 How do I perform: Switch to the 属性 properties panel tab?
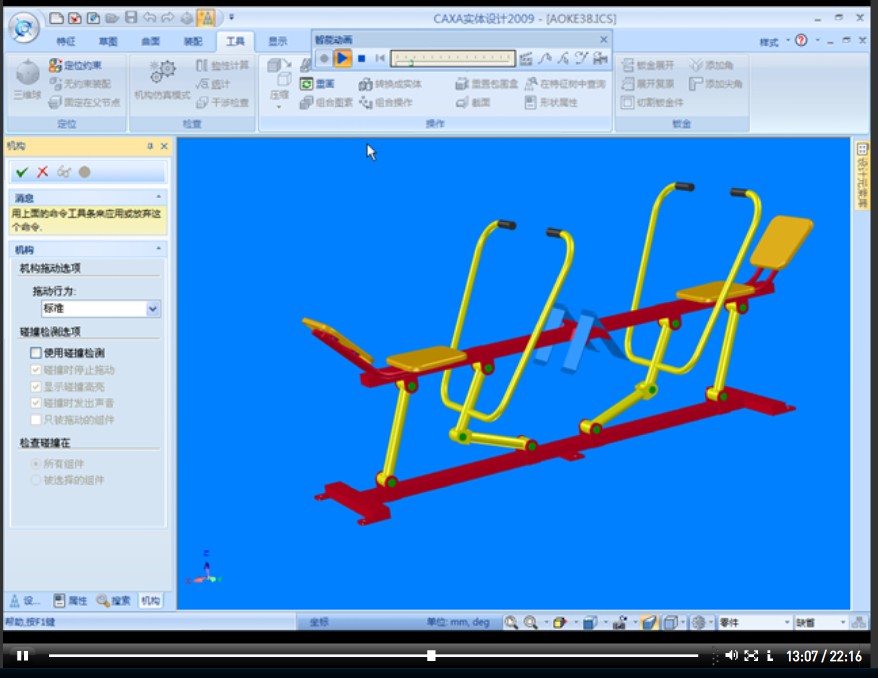(x=70, y=601)
